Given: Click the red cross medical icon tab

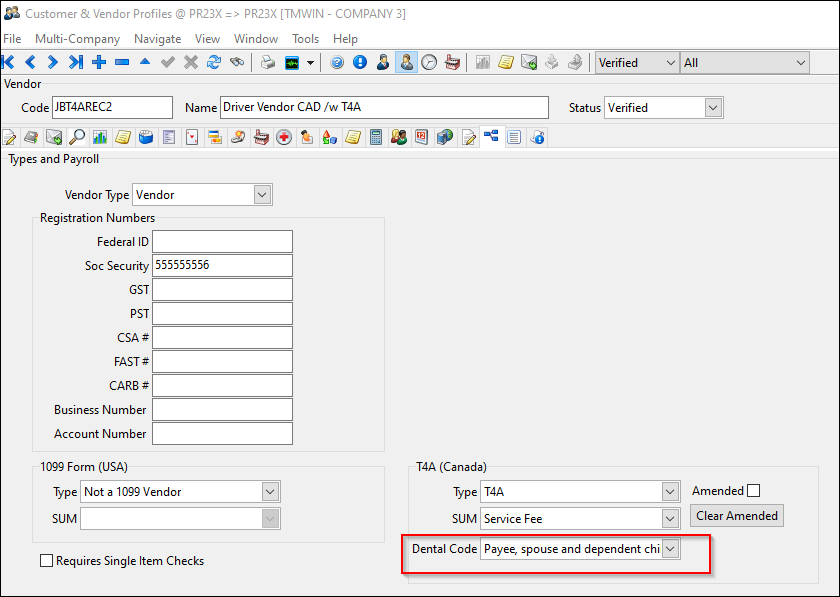Looking at the screenshot, I should 284,137.
